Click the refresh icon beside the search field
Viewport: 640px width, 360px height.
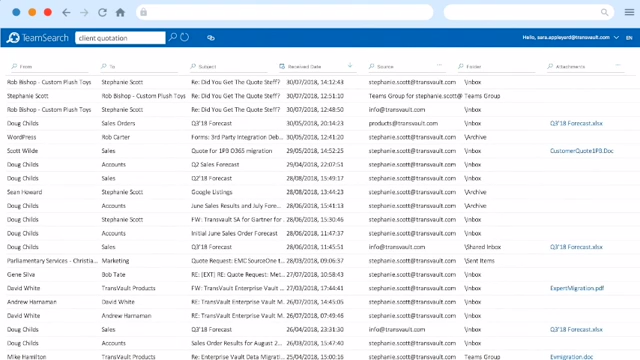tap(184, 37)
